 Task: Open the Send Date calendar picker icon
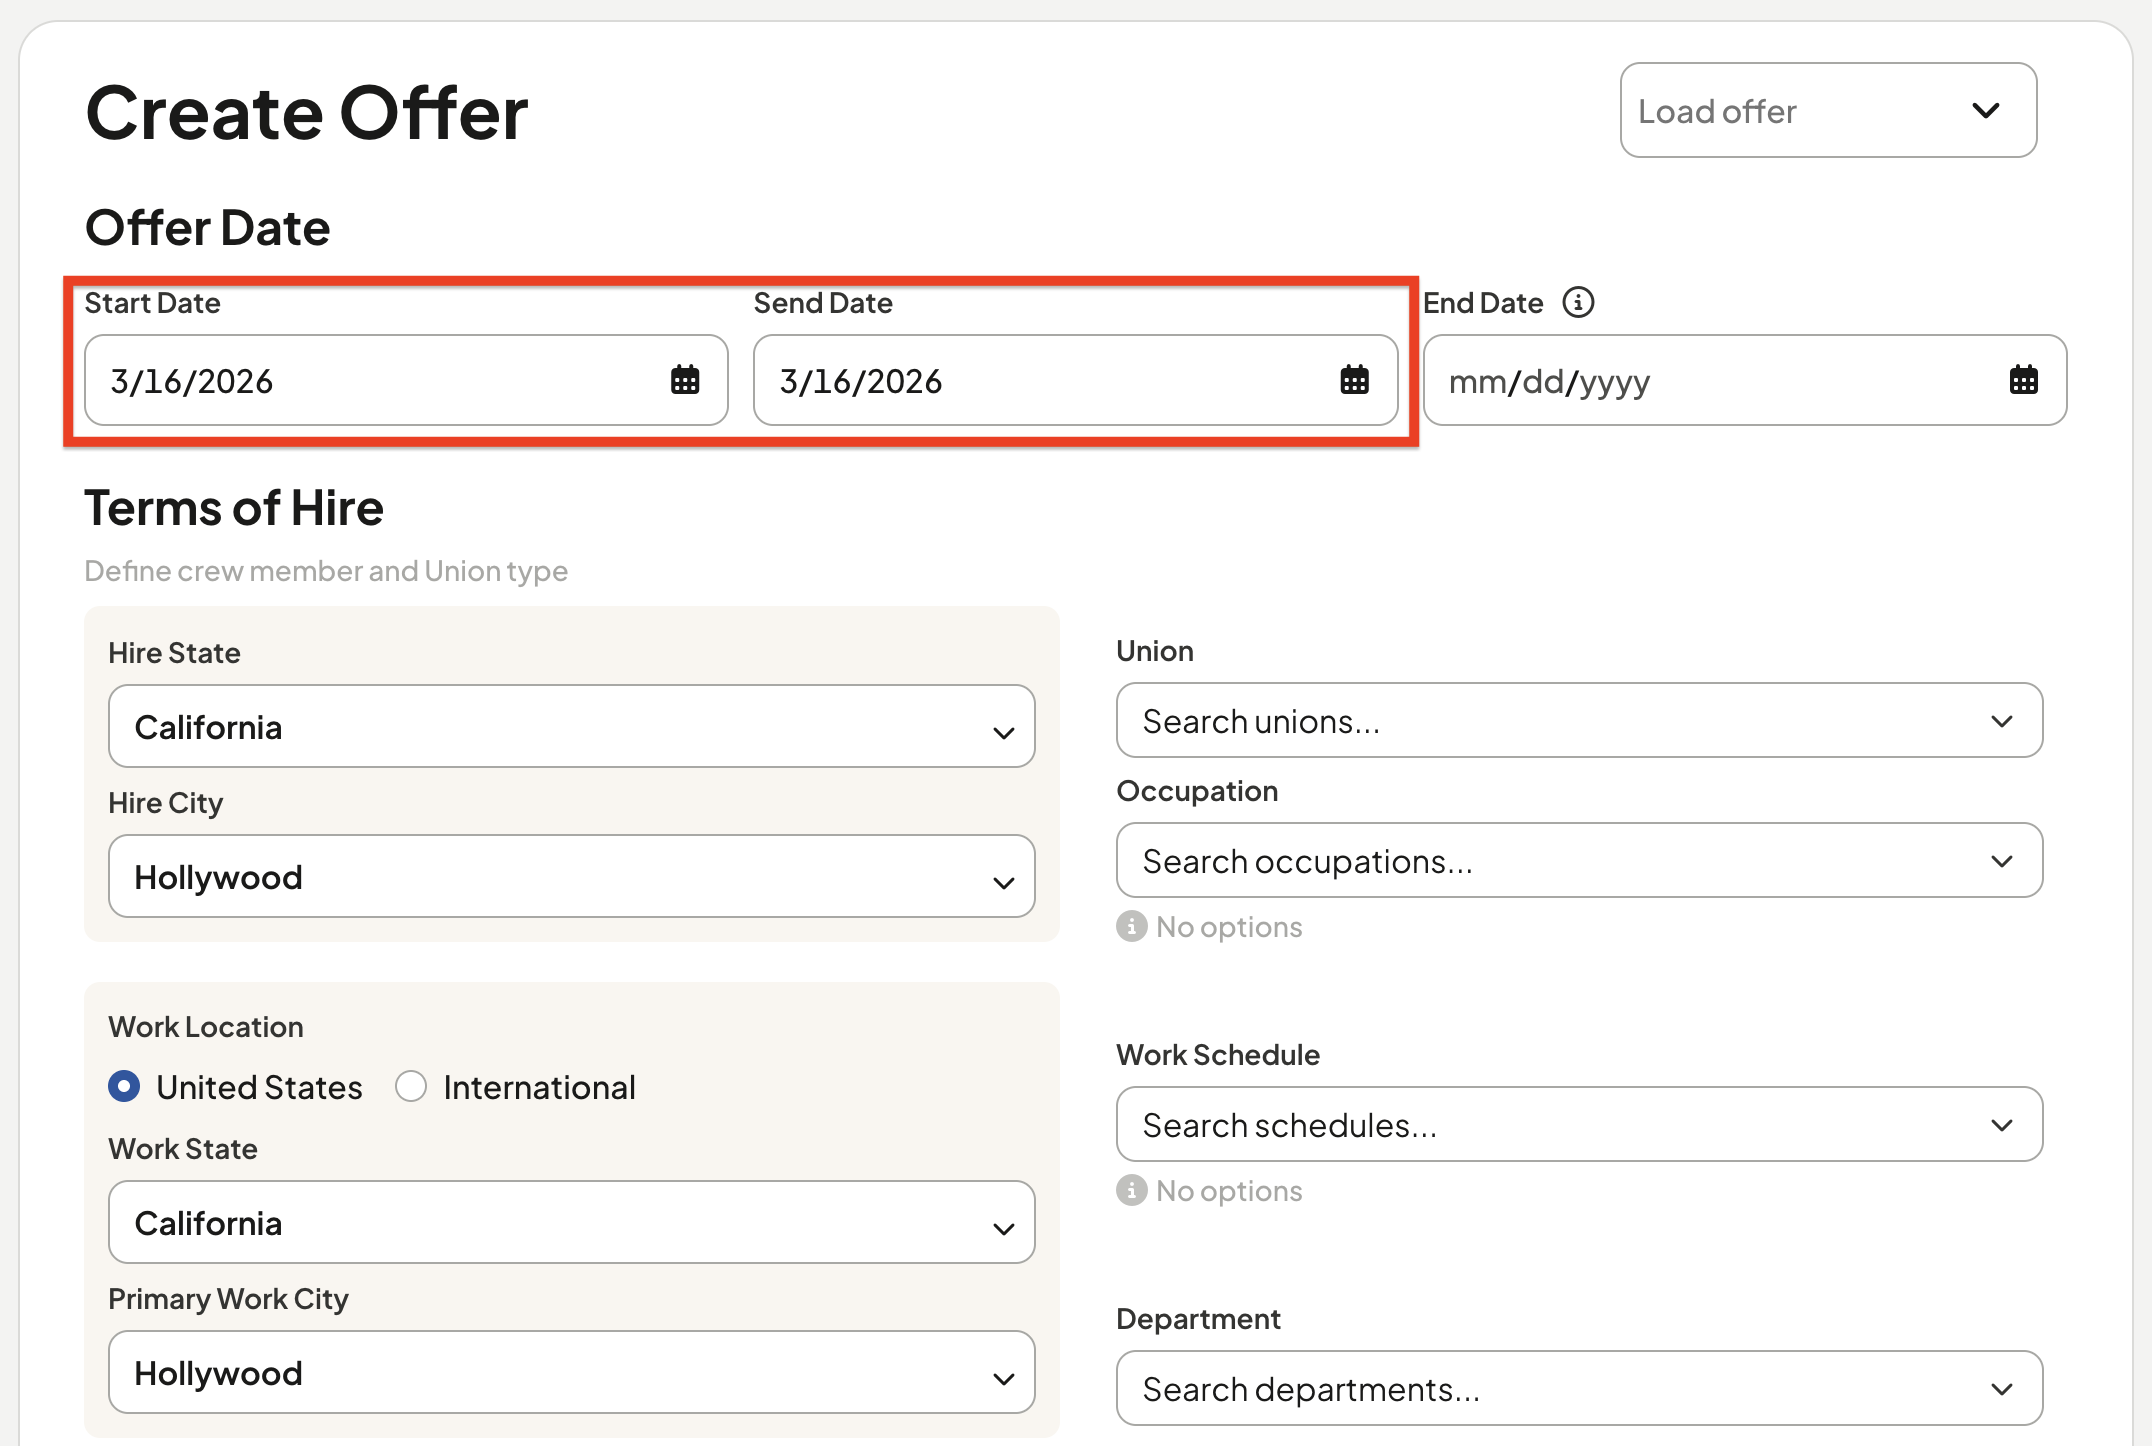click(x=1354, y=380)
